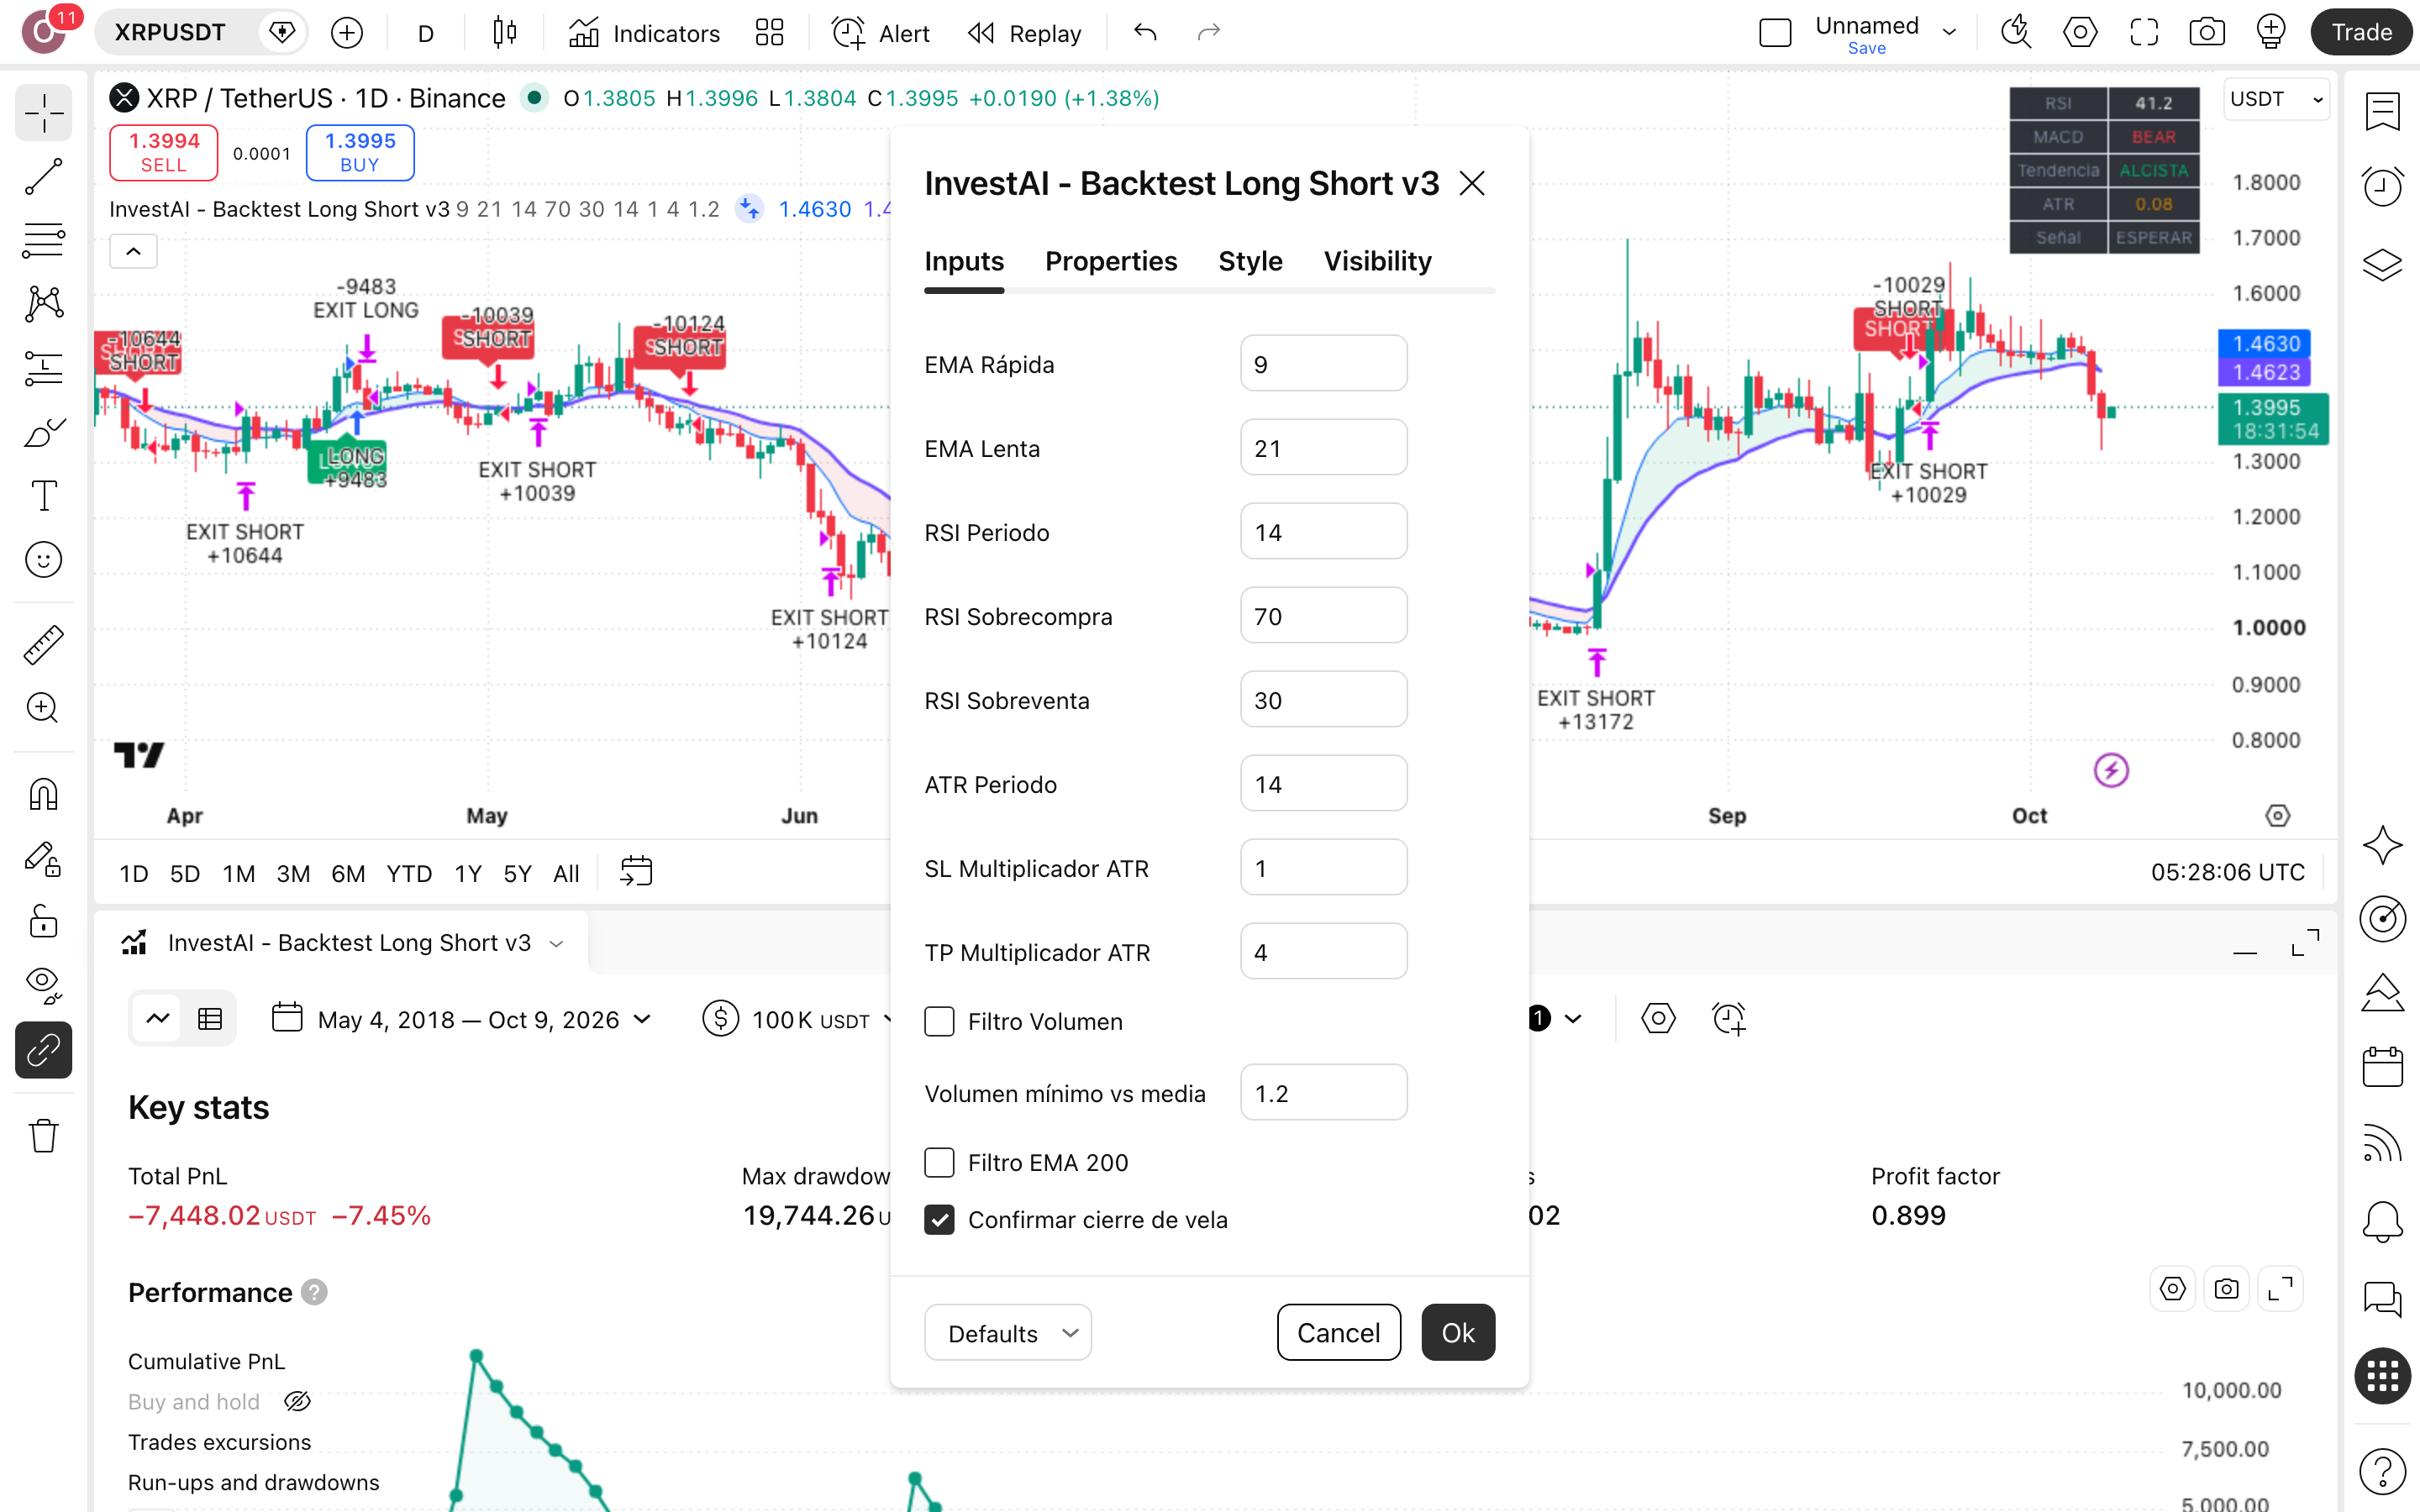This screenshot has width=2420, height=1512.
Task: Uncheck Confirmar cierre de vela
Action: click(x=939, y=1219)
